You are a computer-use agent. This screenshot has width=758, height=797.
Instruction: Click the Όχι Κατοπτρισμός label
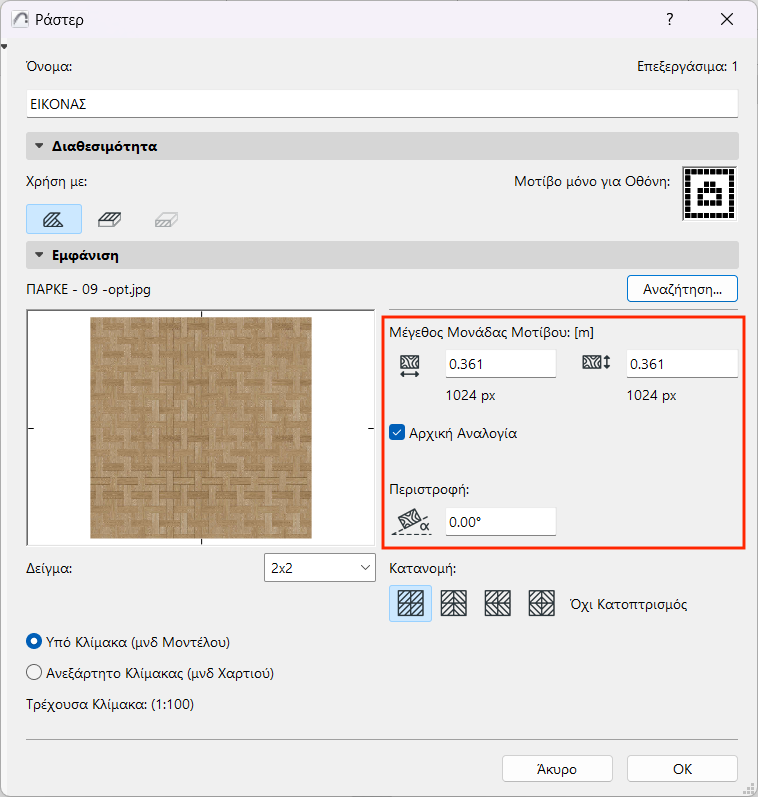click(628, 604)
